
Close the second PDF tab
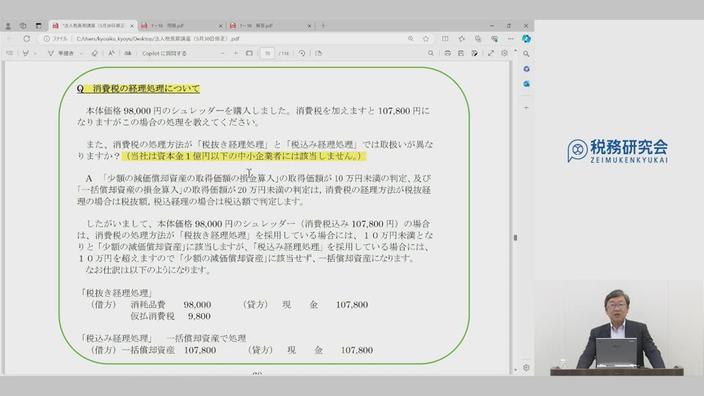click(x=220, y=26)
